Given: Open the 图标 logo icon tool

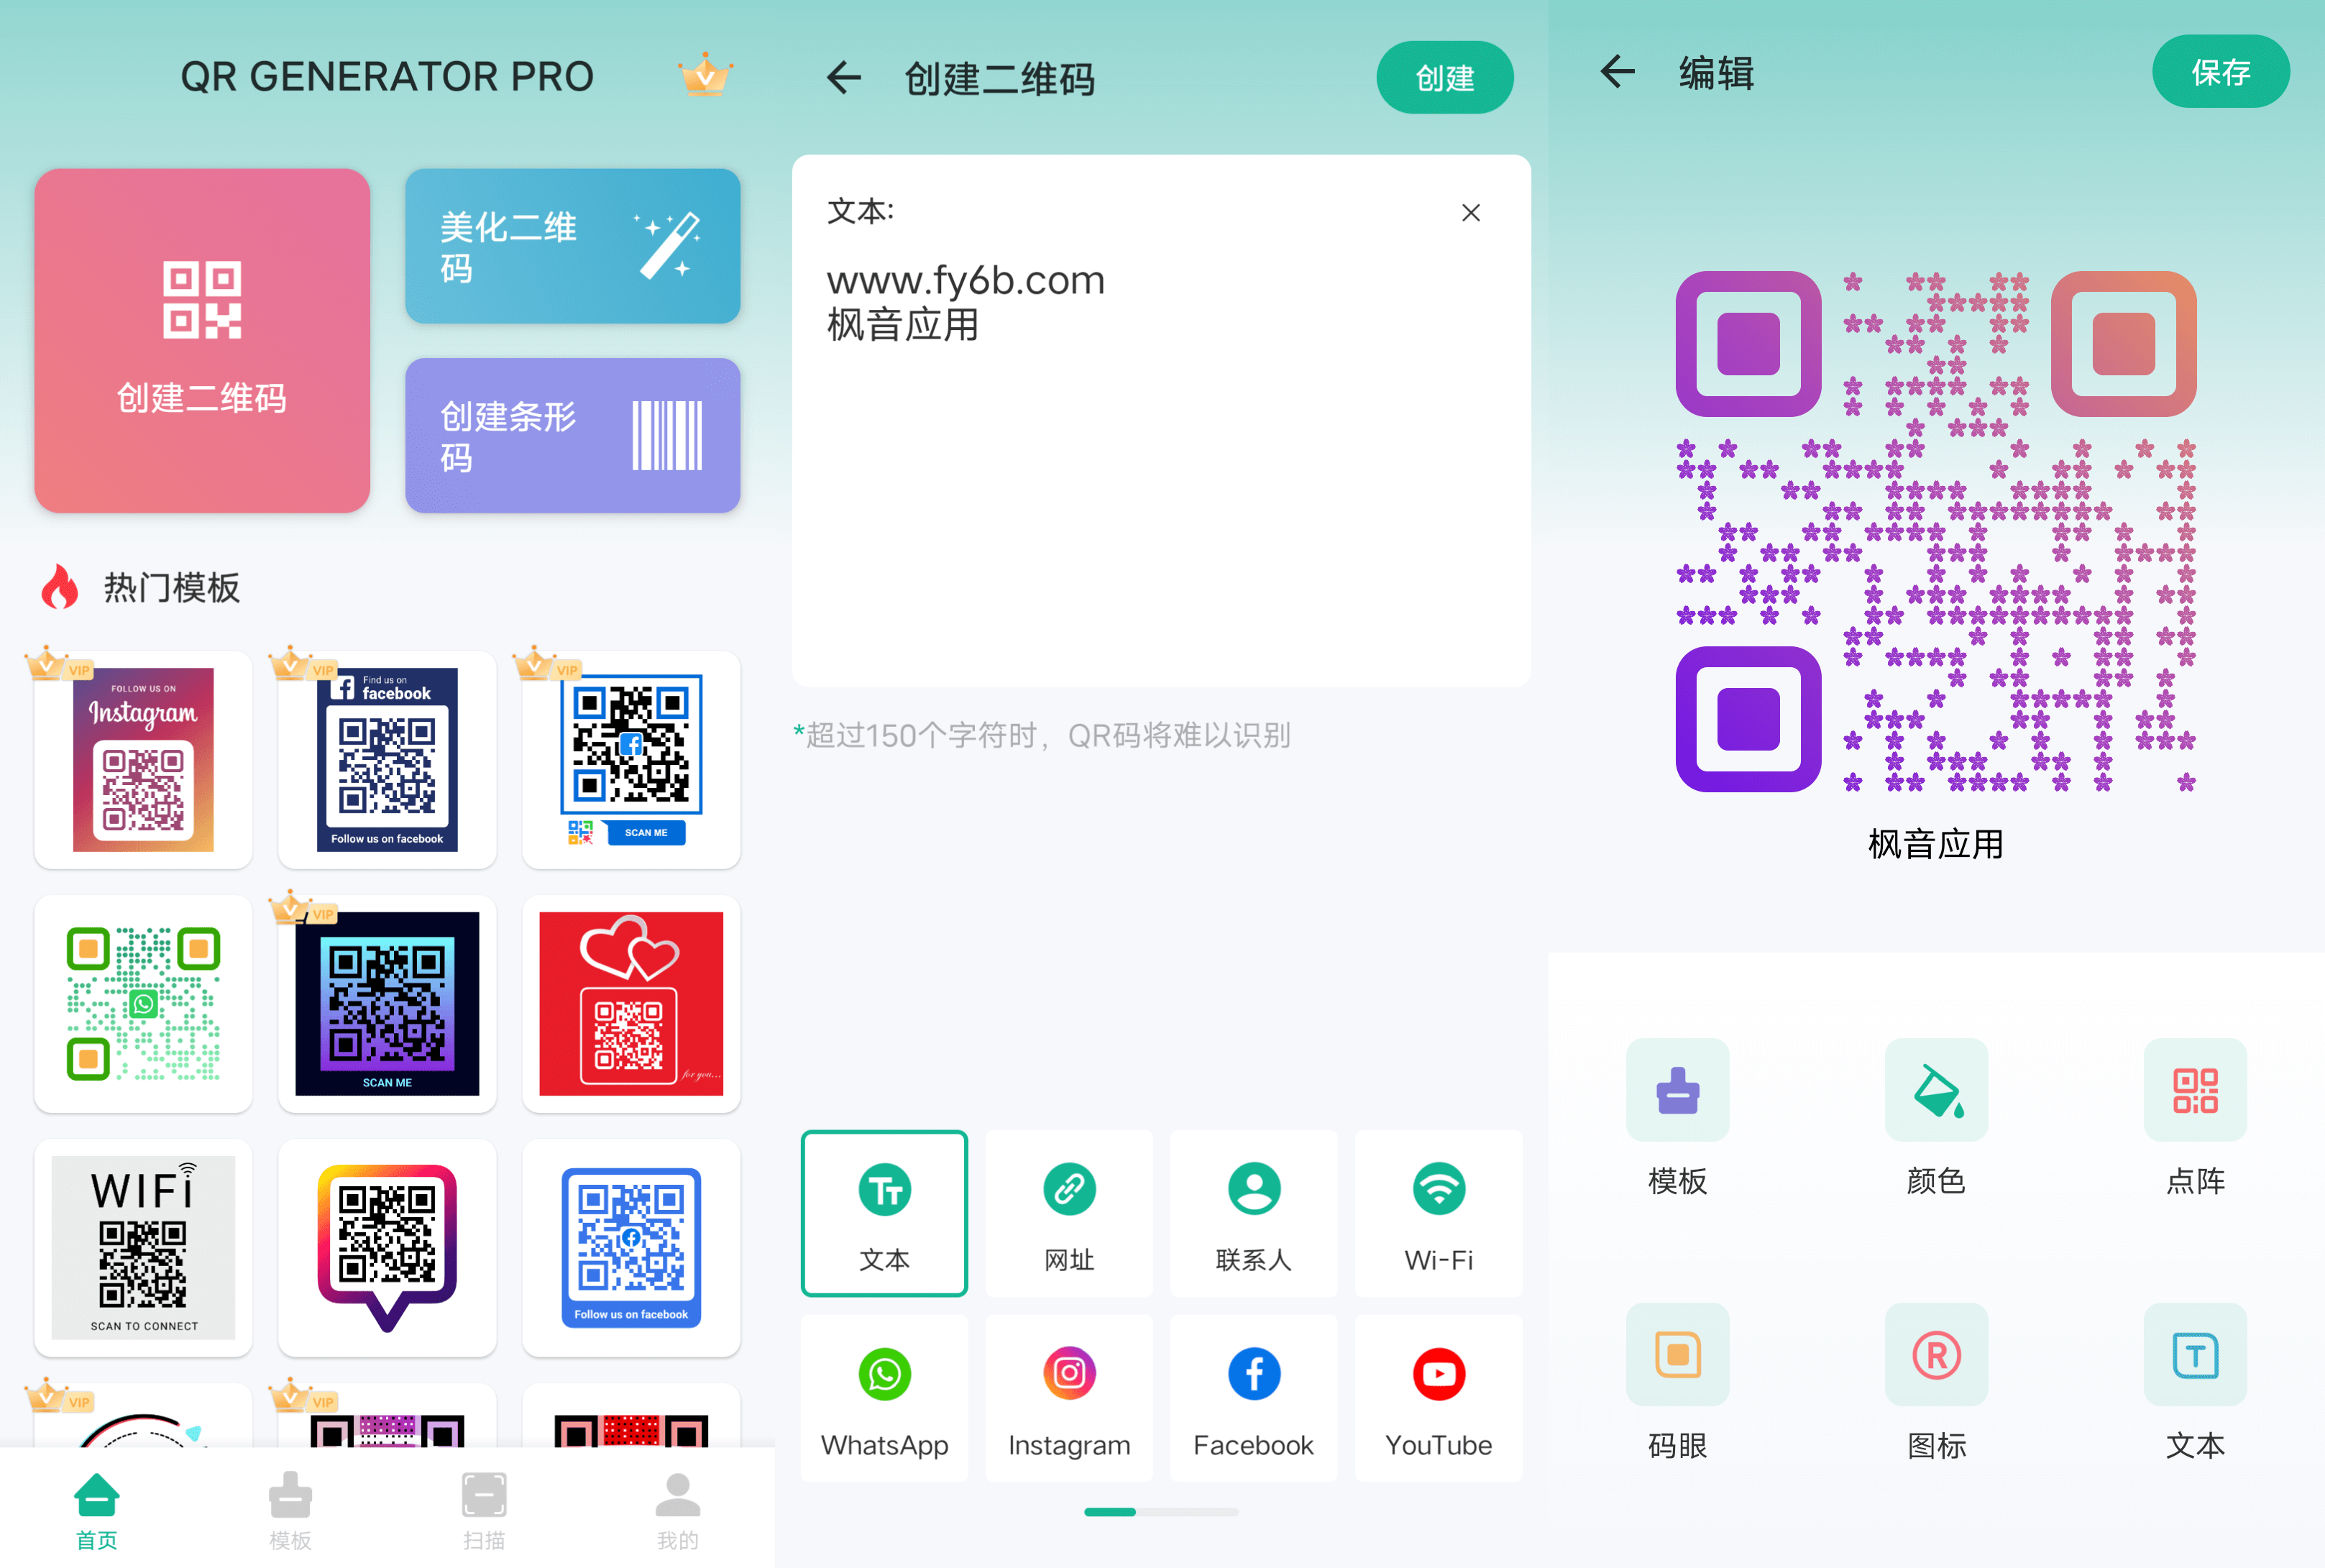Looking at the screenshot, I should tap(1936, 1382).
